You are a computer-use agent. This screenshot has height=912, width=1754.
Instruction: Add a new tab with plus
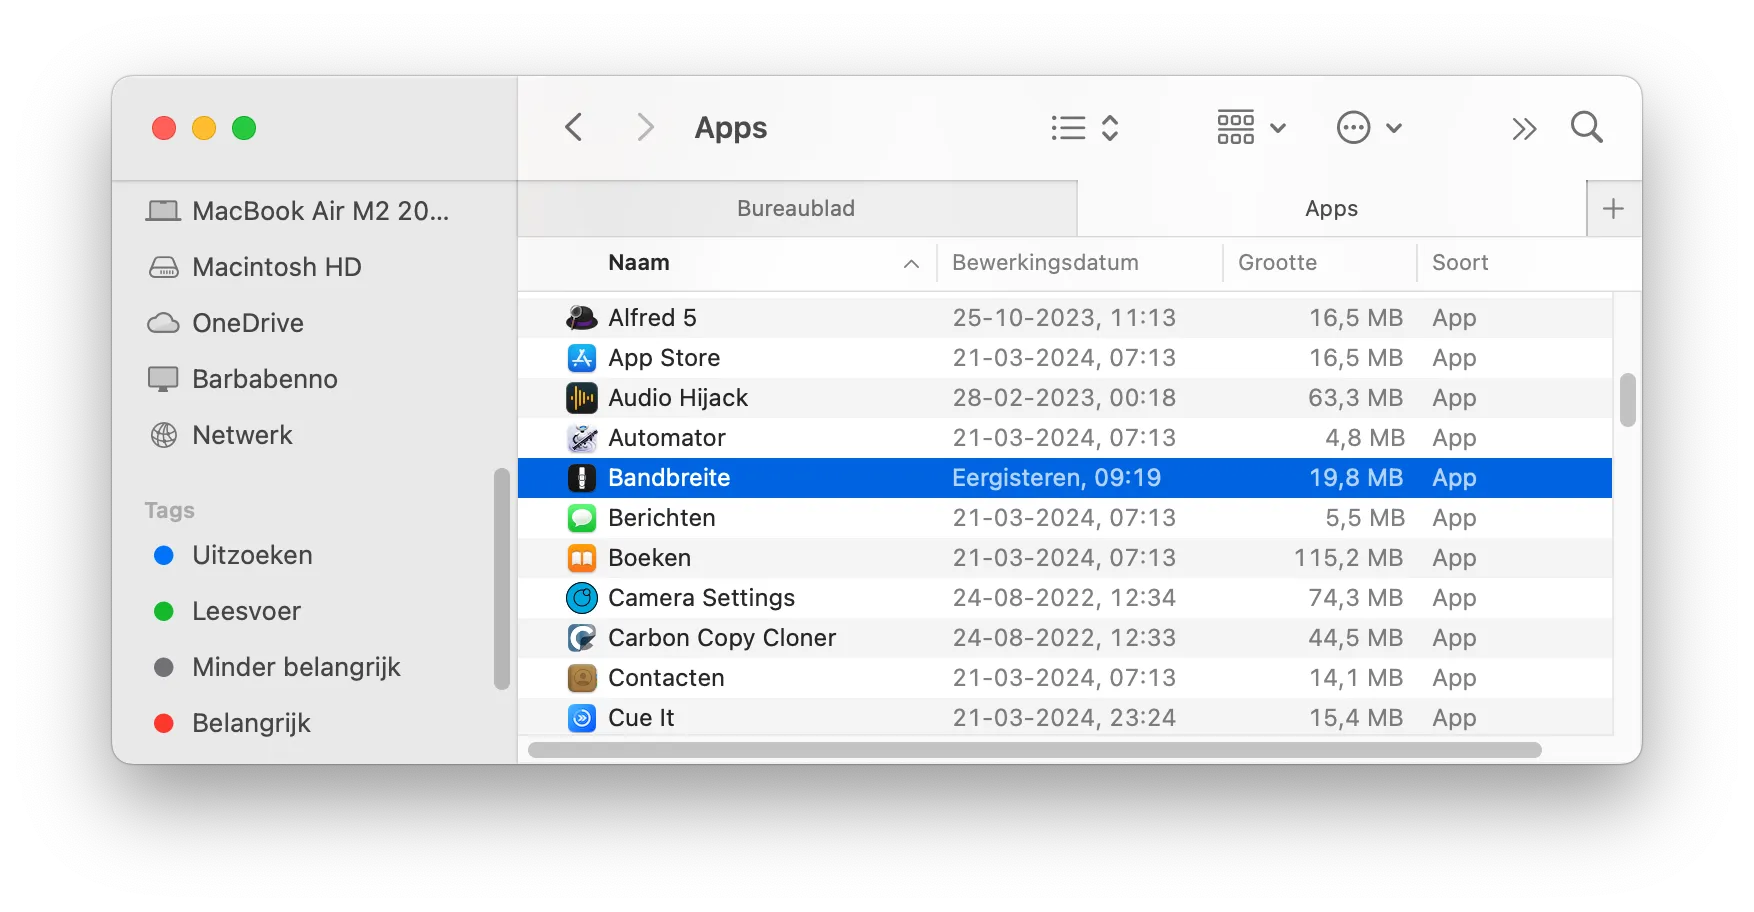(x=1613, y=208)
